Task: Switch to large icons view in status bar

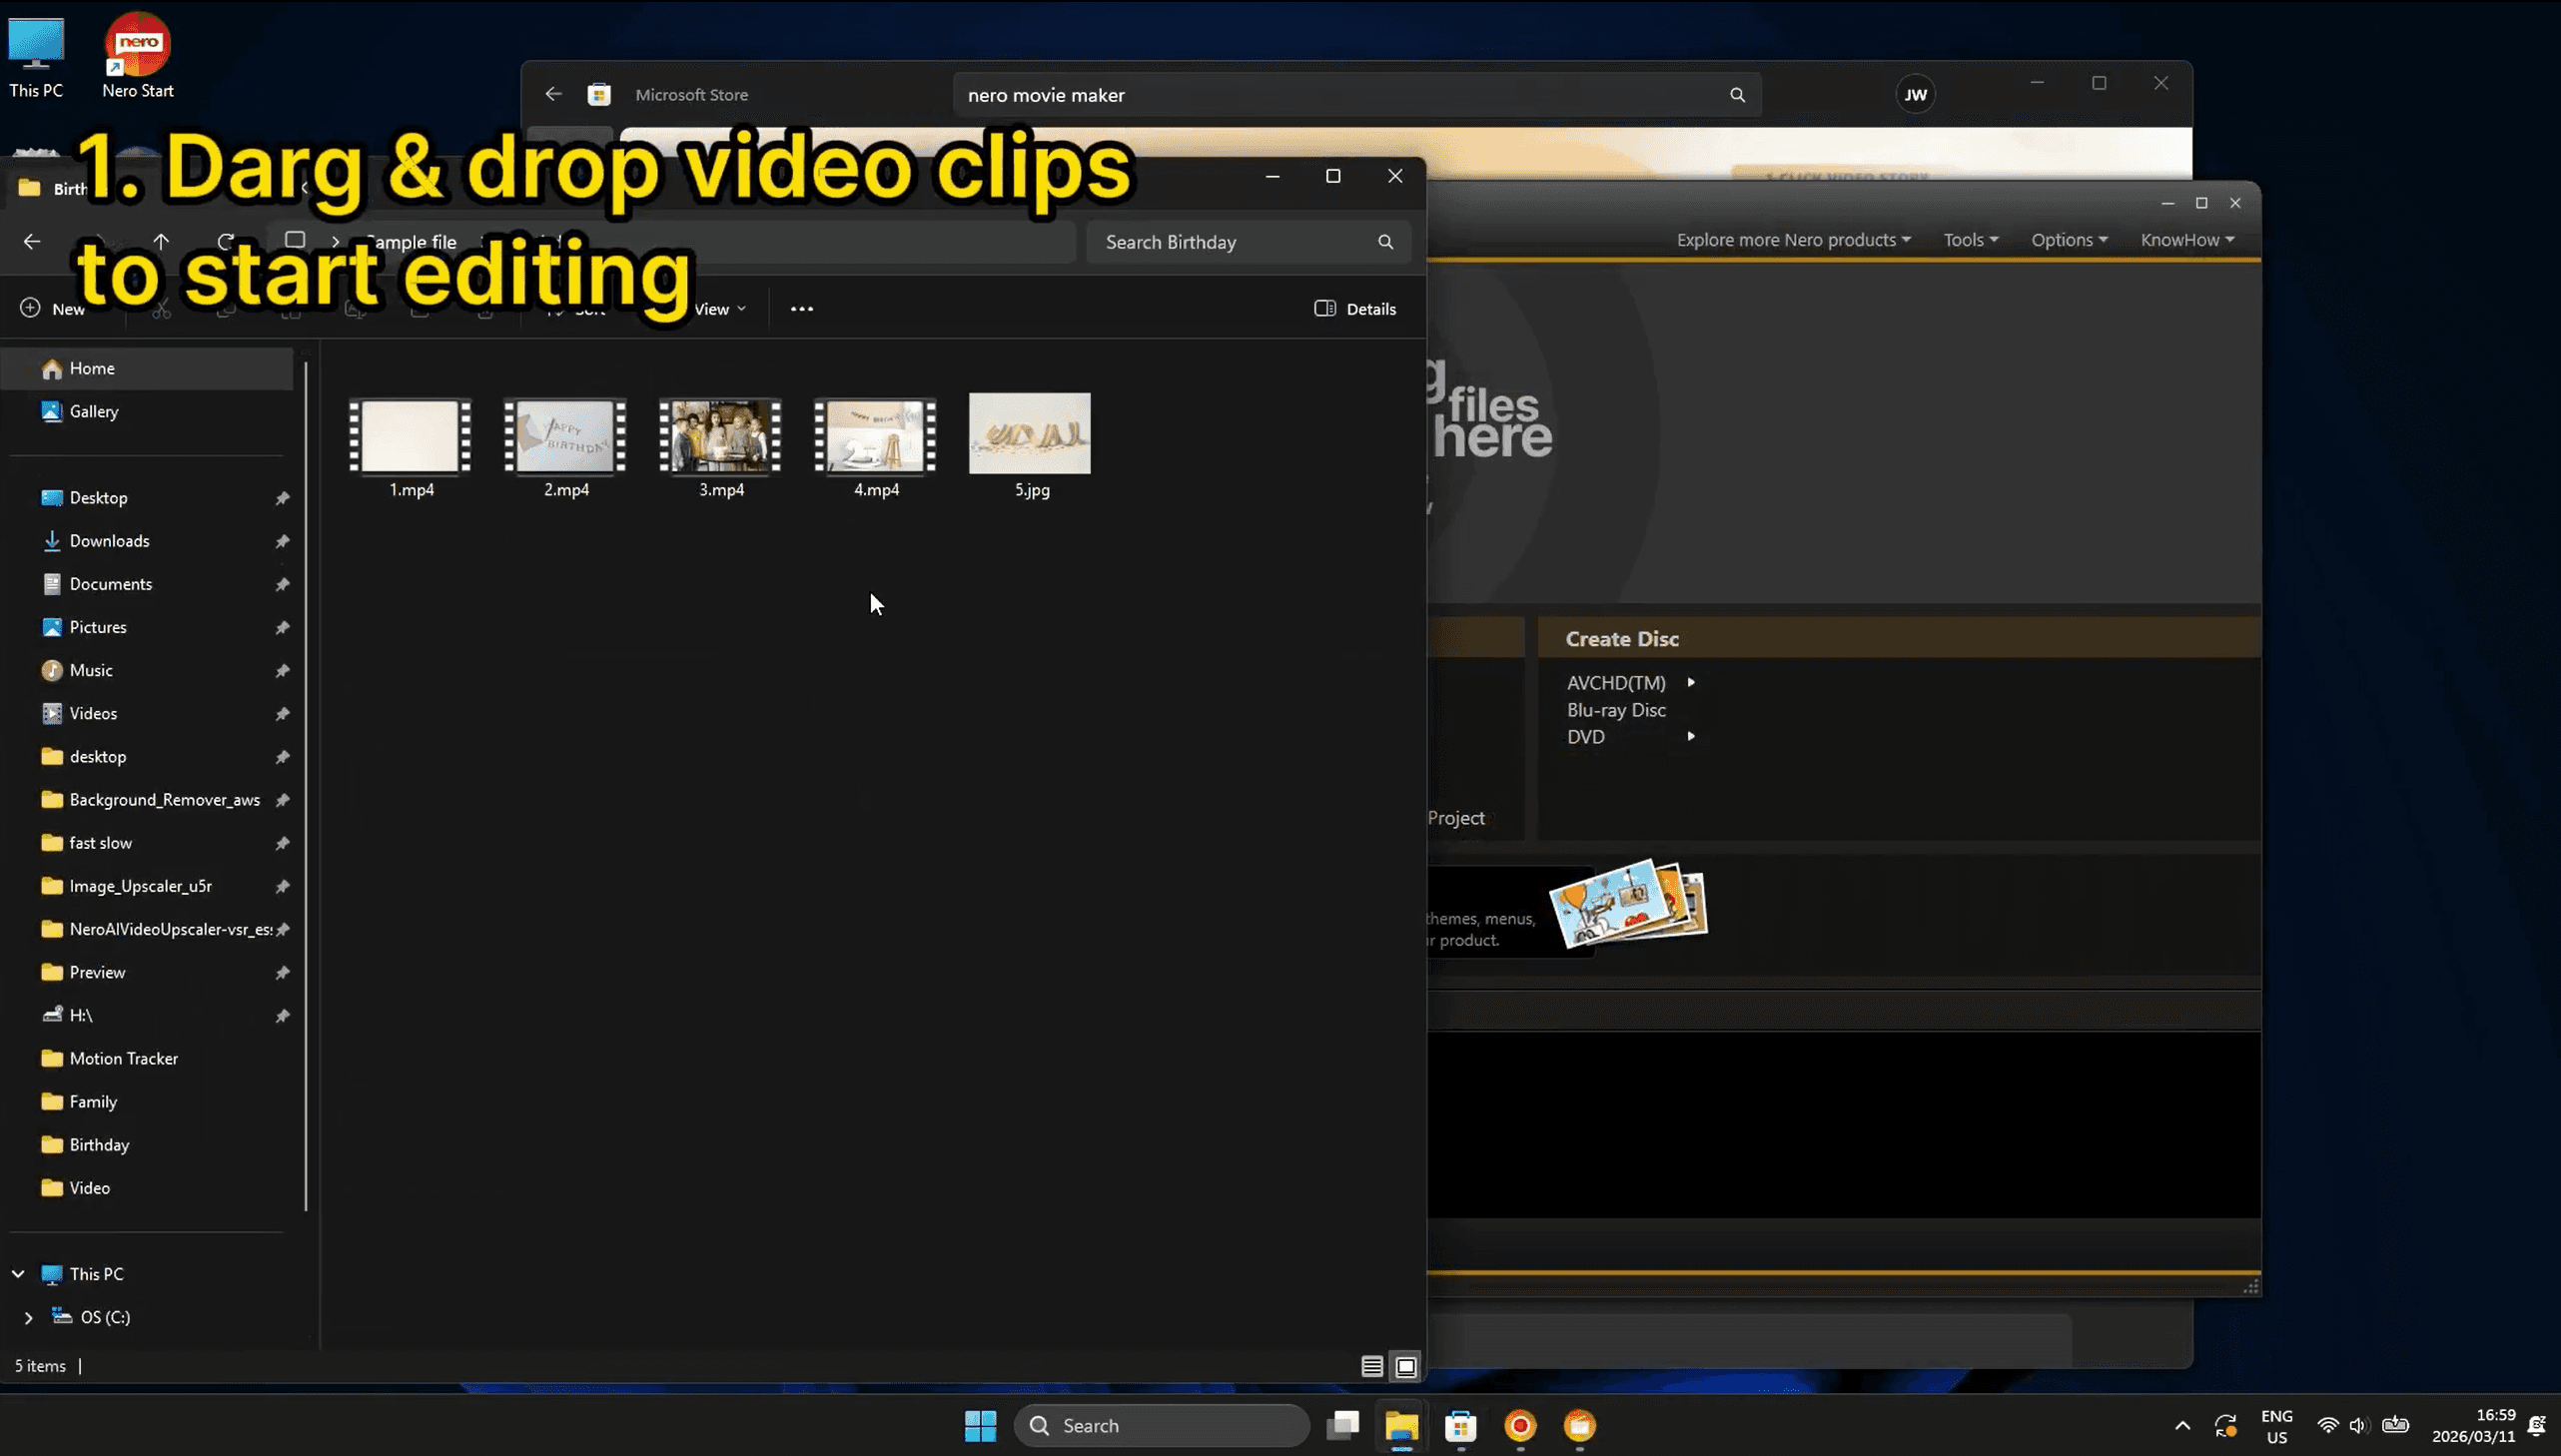Action: [x=1406, y=1366]
